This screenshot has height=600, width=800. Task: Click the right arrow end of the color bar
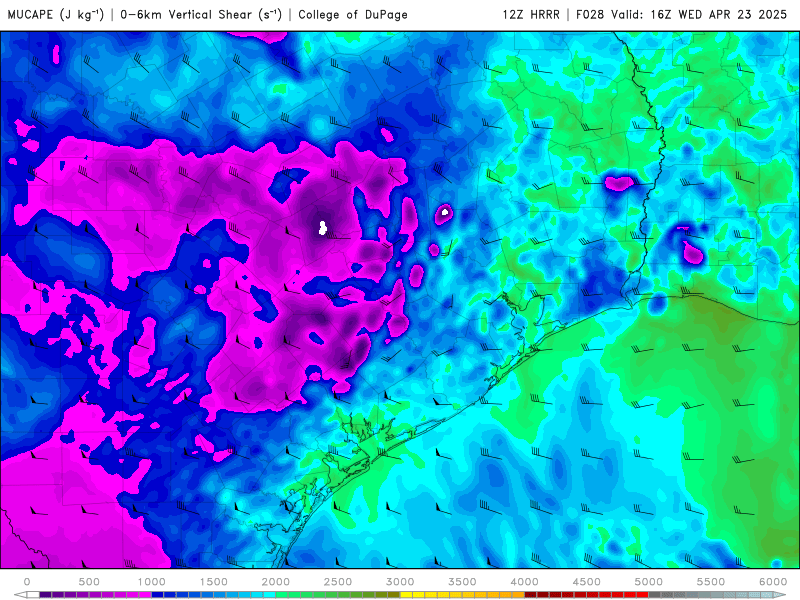[780, 595]
